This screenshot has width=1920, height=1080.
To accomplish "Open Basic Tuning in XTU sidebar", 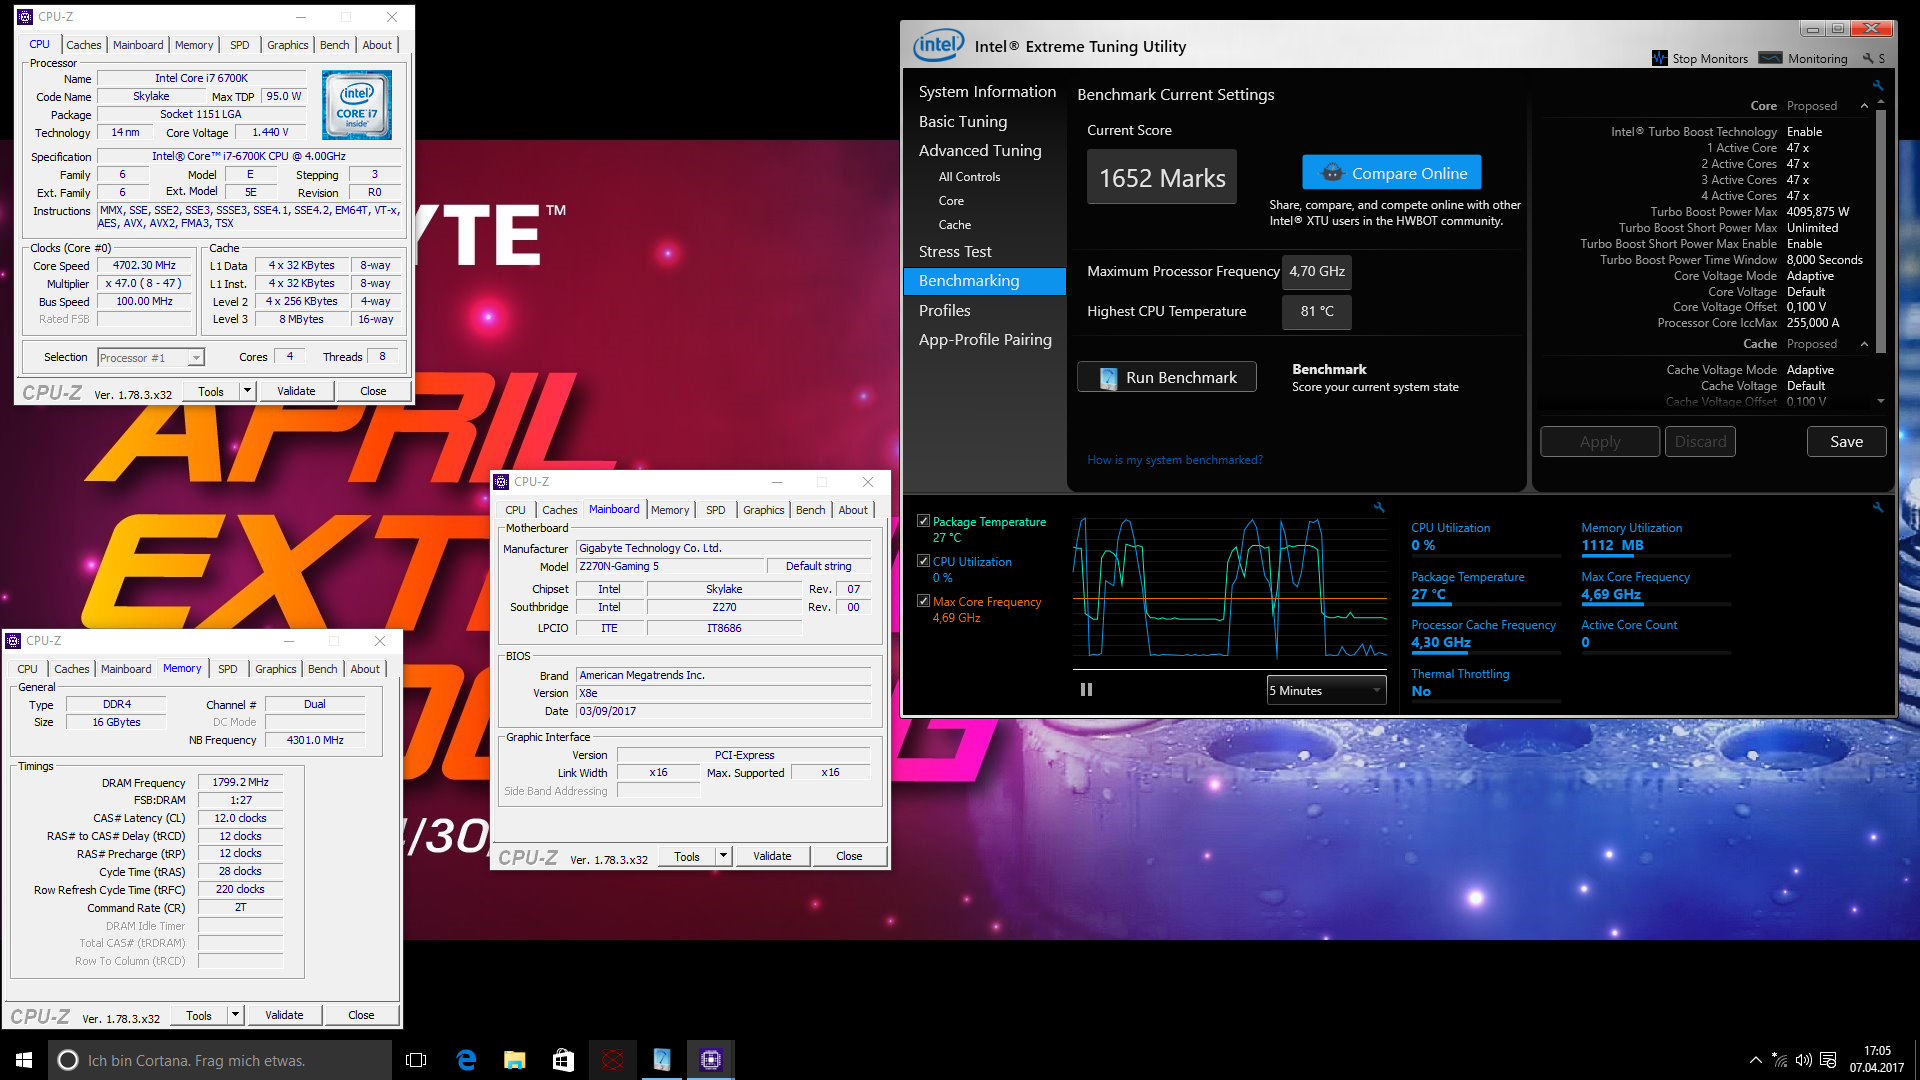I will pos(963,121).
